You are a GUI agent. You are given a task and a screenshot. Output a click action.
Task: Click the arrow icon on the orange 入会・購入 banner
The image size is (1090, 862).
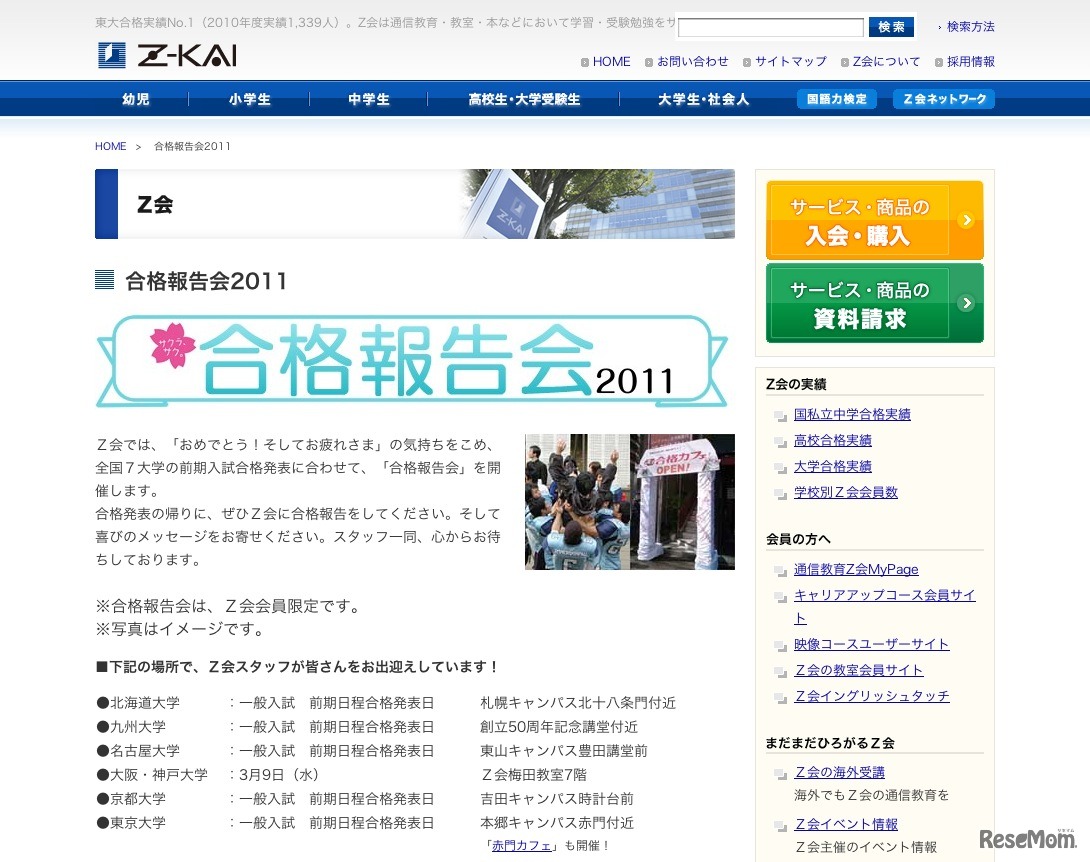(966, 220)
